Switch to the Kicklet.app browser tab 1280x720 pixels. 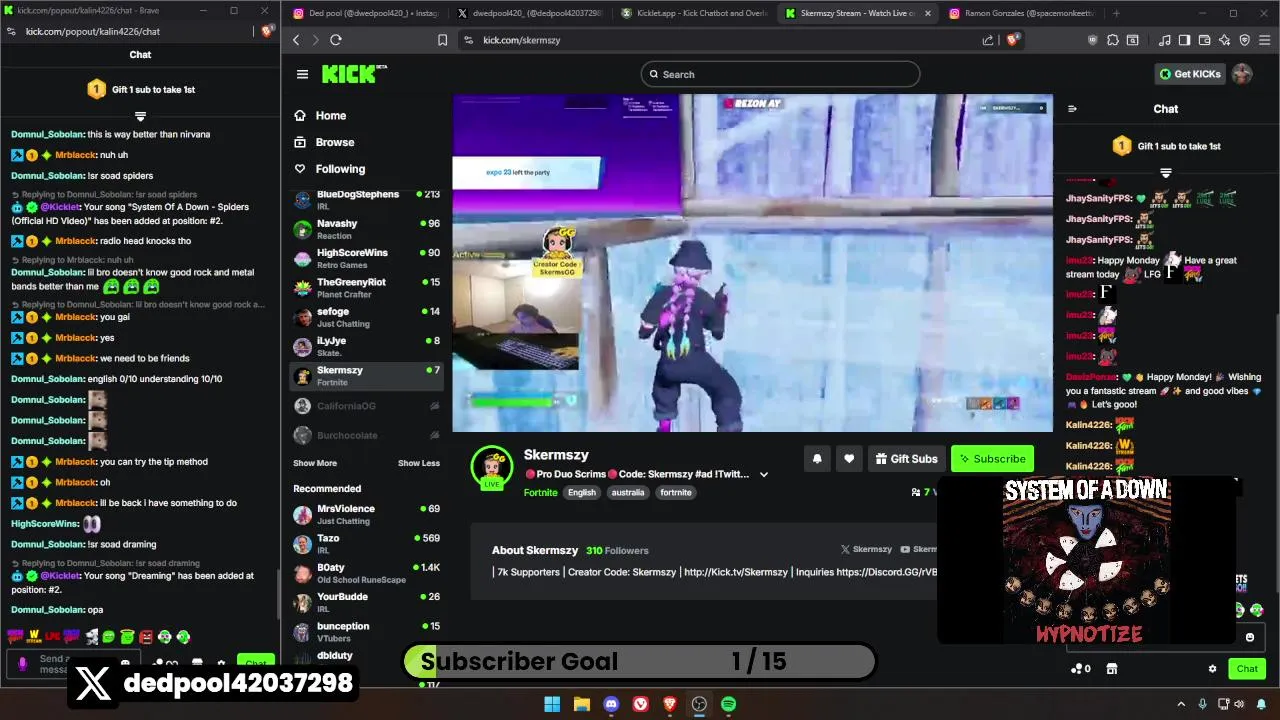695,13
